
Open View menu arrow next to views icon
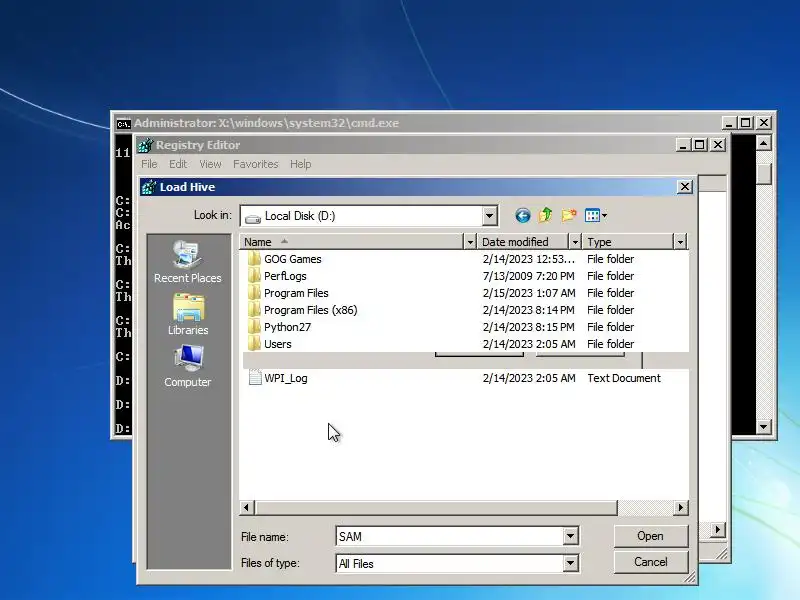(605, 216)
